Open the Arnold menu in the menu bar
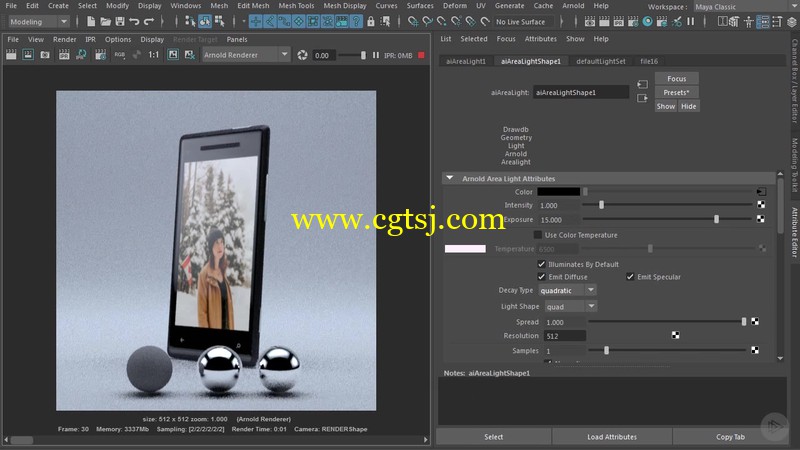Viewport: 800px width, 450px height. click(573, 6)
